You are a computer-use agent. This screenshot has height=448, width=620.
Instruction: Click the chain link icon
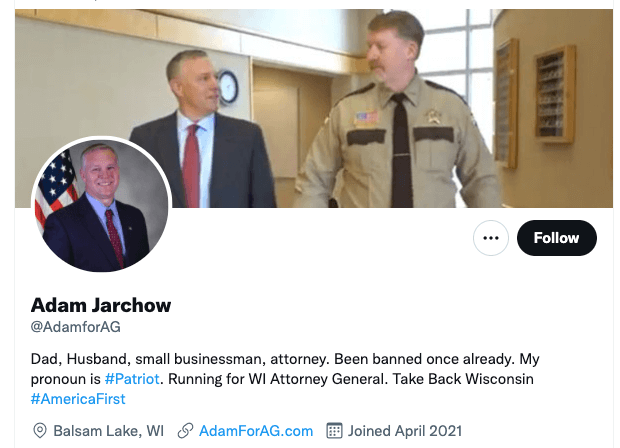pos(185,431)
